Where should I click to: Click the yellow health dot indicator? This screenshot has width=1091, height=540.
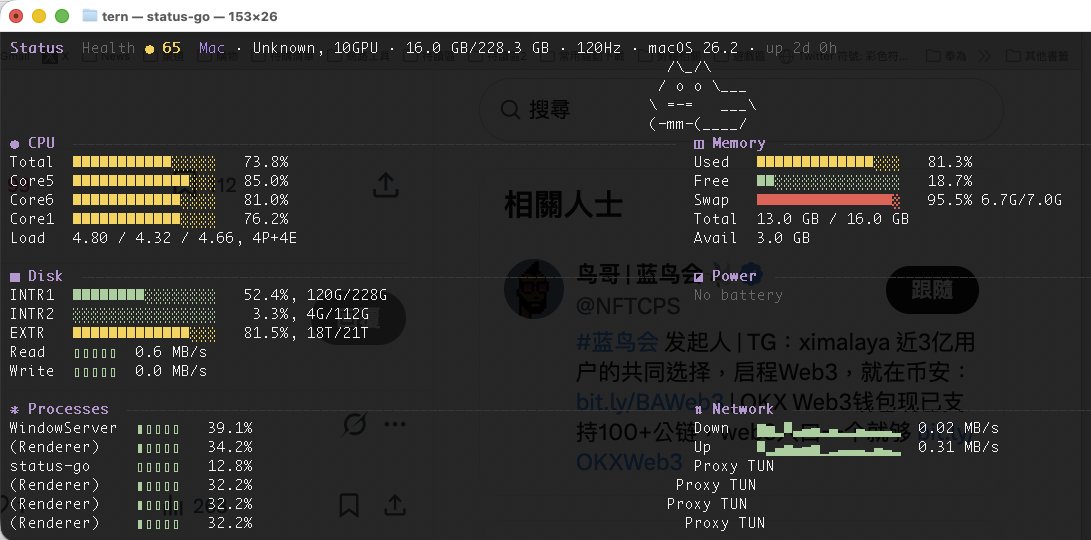click(149, 49)
